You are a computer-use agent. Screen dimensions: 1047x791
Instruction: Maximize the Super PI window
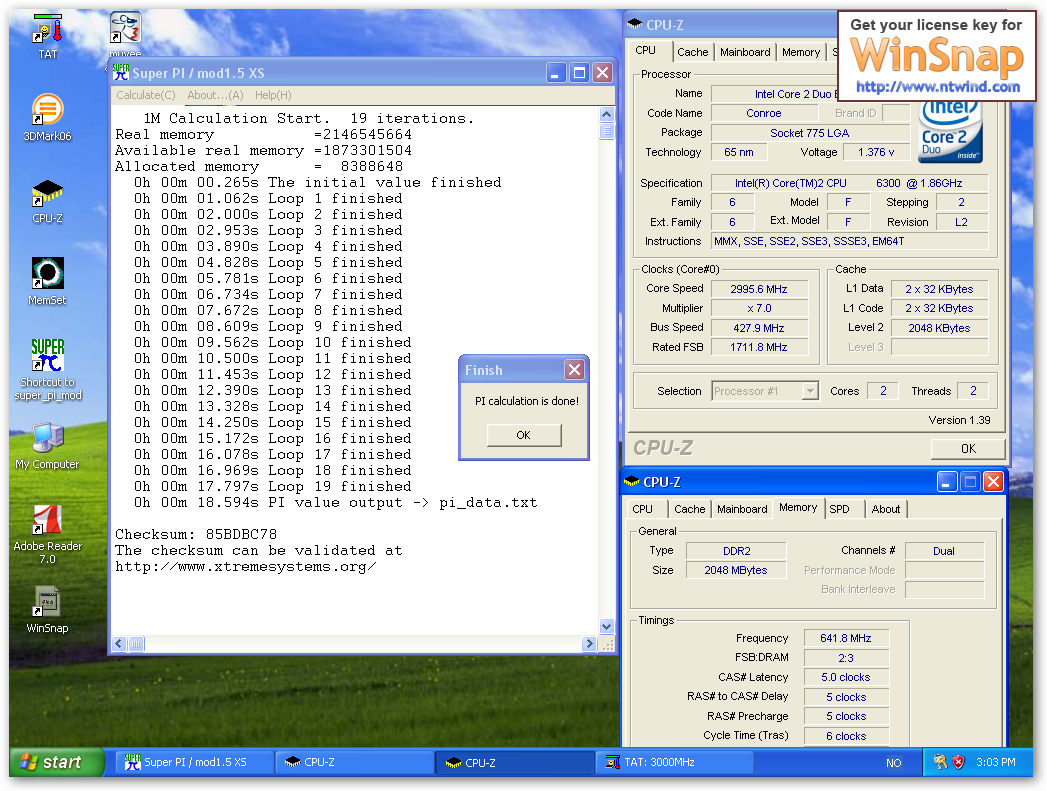[x=580, y=72]
